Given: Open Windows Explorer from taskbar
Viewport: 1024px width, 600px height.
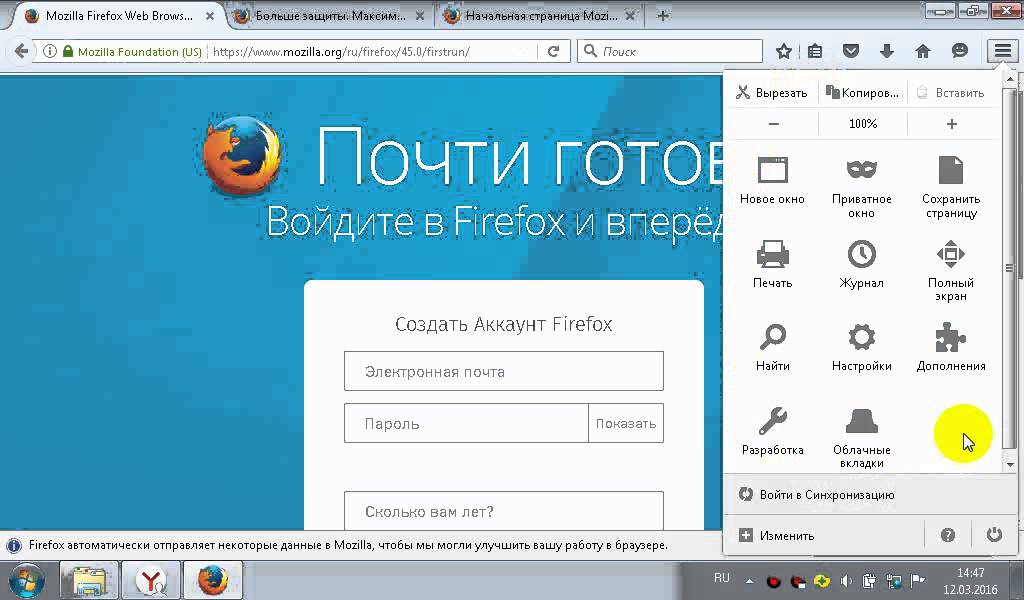Looking at the screenshot, I should [89, 580].
